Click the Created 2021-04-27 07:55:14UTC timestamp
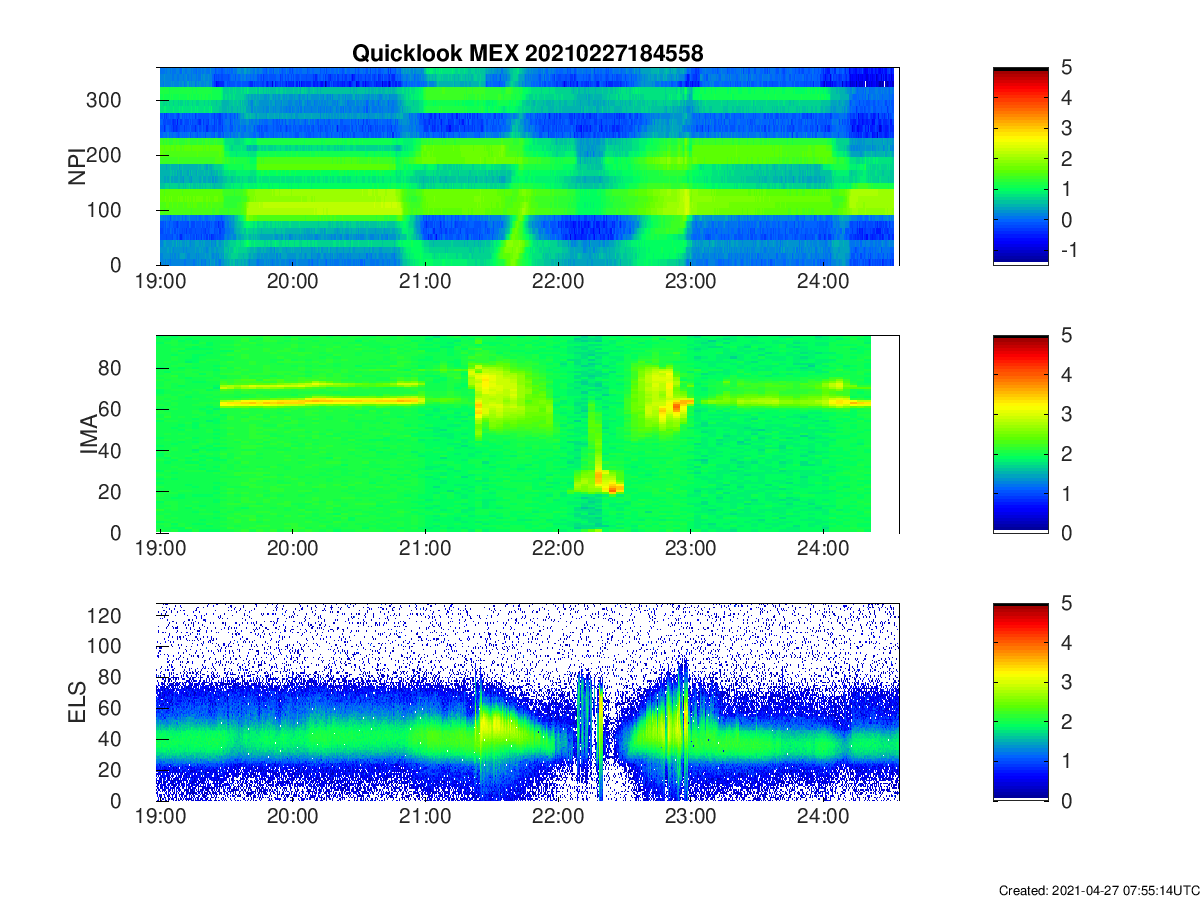Screen dimensions: 1200x900 [1098, 890]
